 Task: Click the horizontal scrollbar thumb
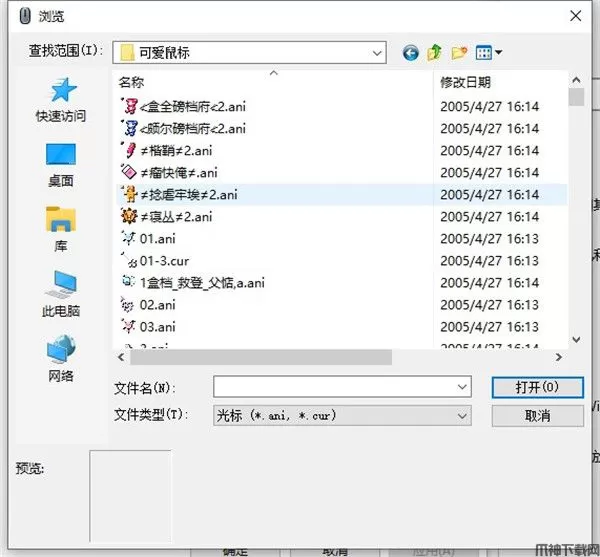261,357
